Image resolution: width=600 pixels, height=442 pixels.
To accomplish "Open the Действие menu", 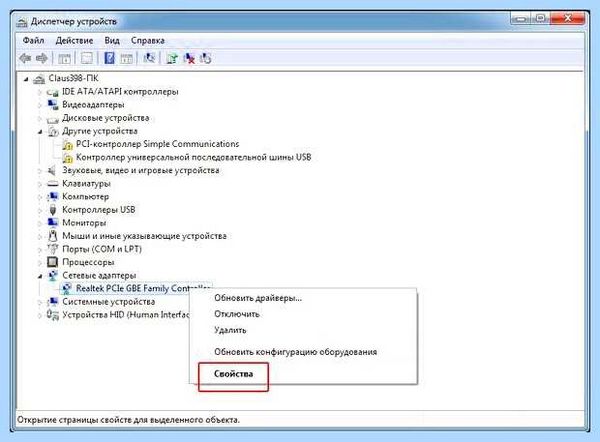I will tap(75, 41).
